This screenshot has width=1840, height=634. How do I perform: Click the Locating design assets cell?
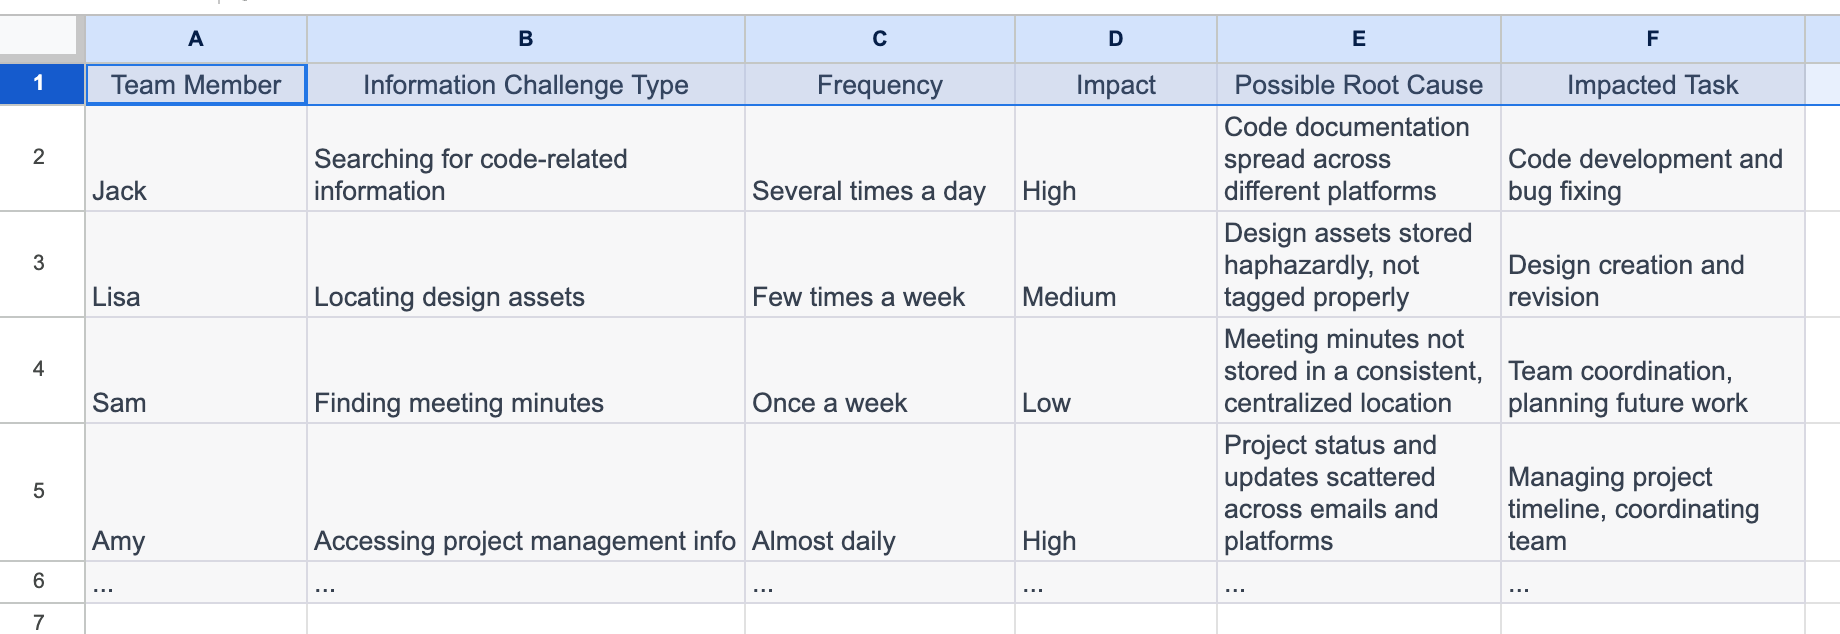point(524,264)
